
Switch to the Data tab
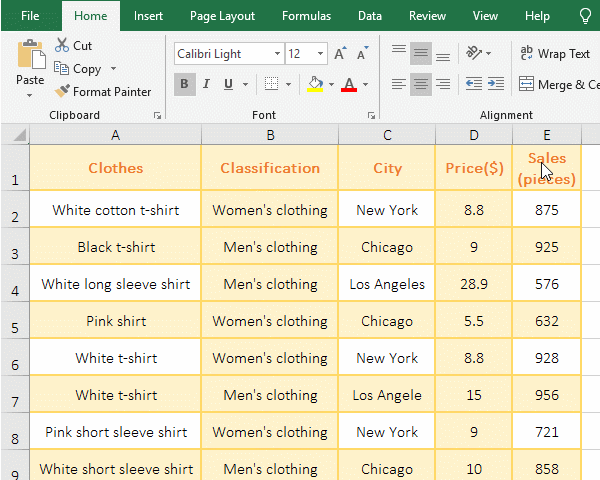pos(370,16)
